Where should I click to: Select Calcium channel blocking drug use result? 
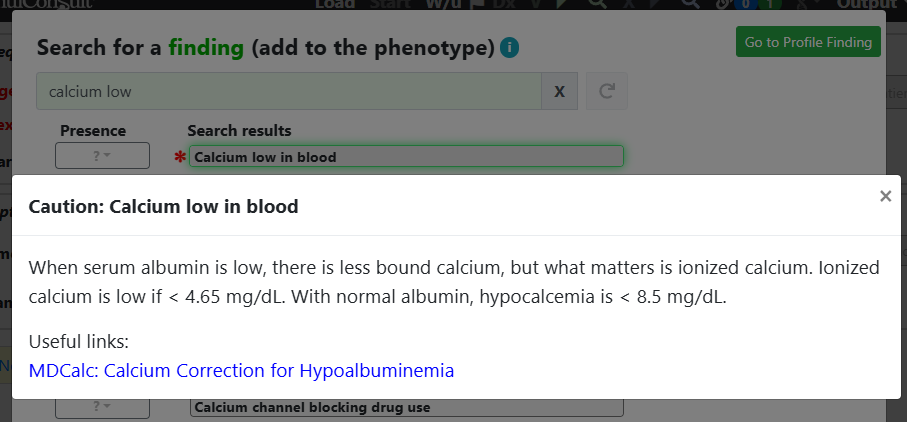pos(406,407)
